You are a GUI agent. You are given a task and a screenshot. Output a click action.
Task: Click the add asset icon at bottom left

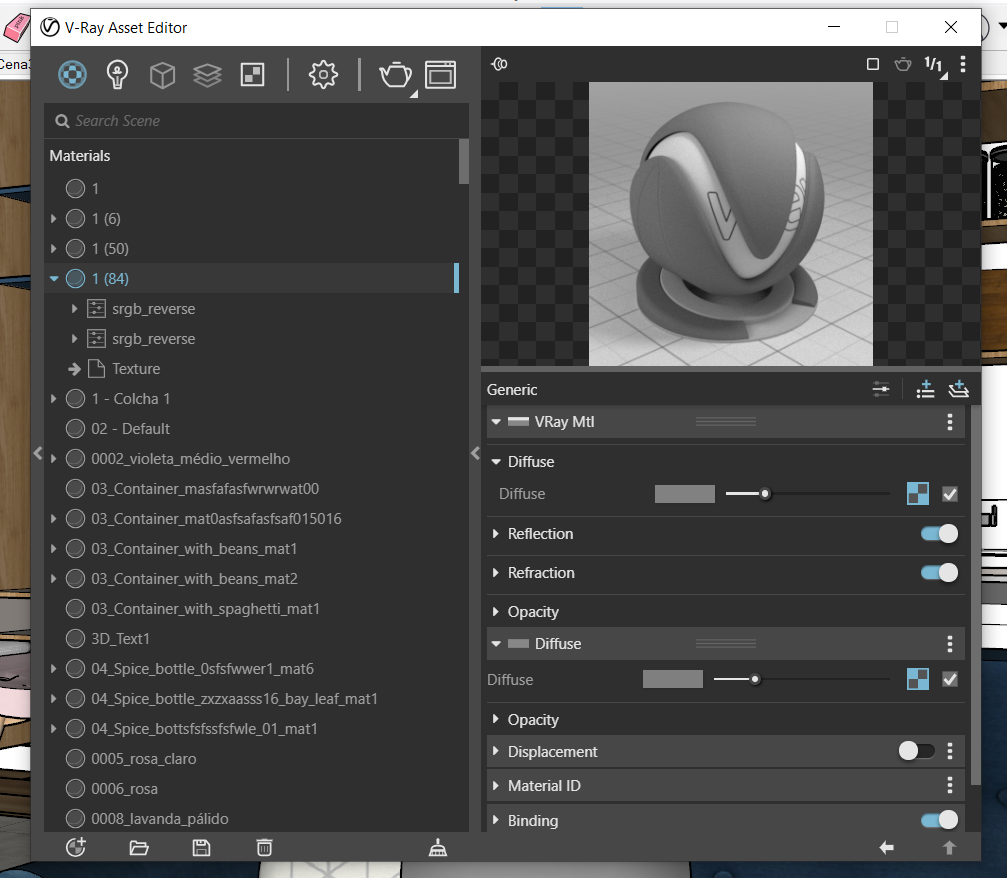76,847
